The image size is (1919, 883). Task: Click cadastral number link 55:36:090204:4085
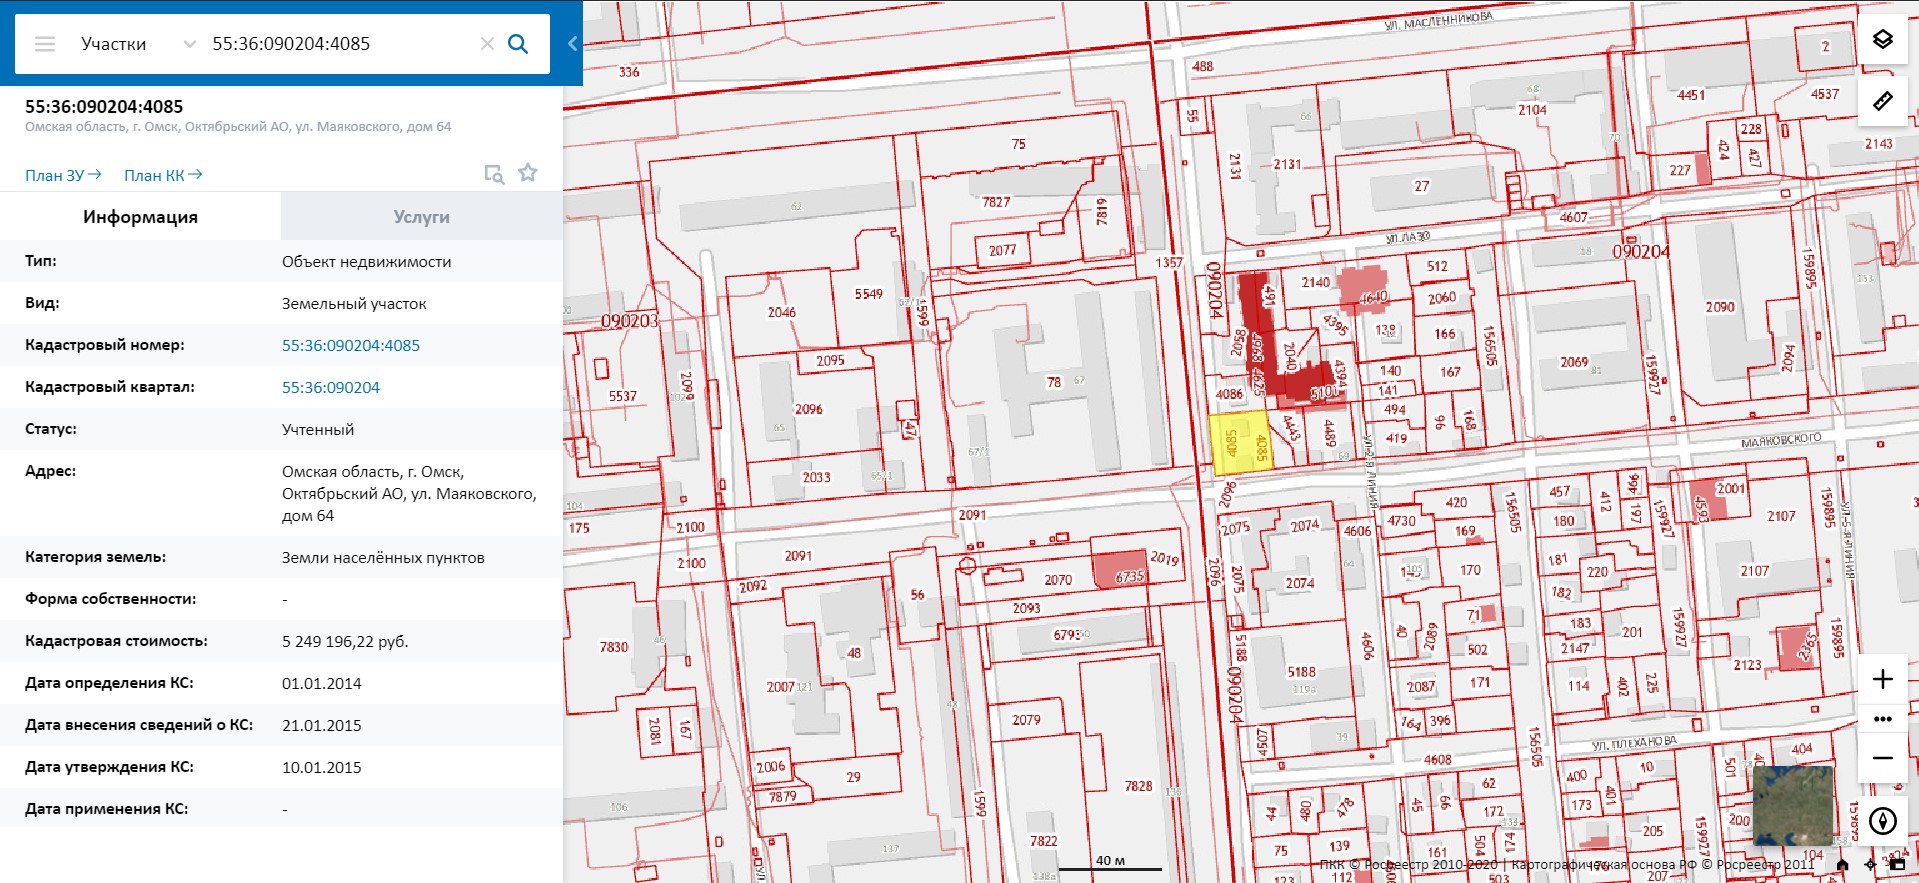click(350, 345)
